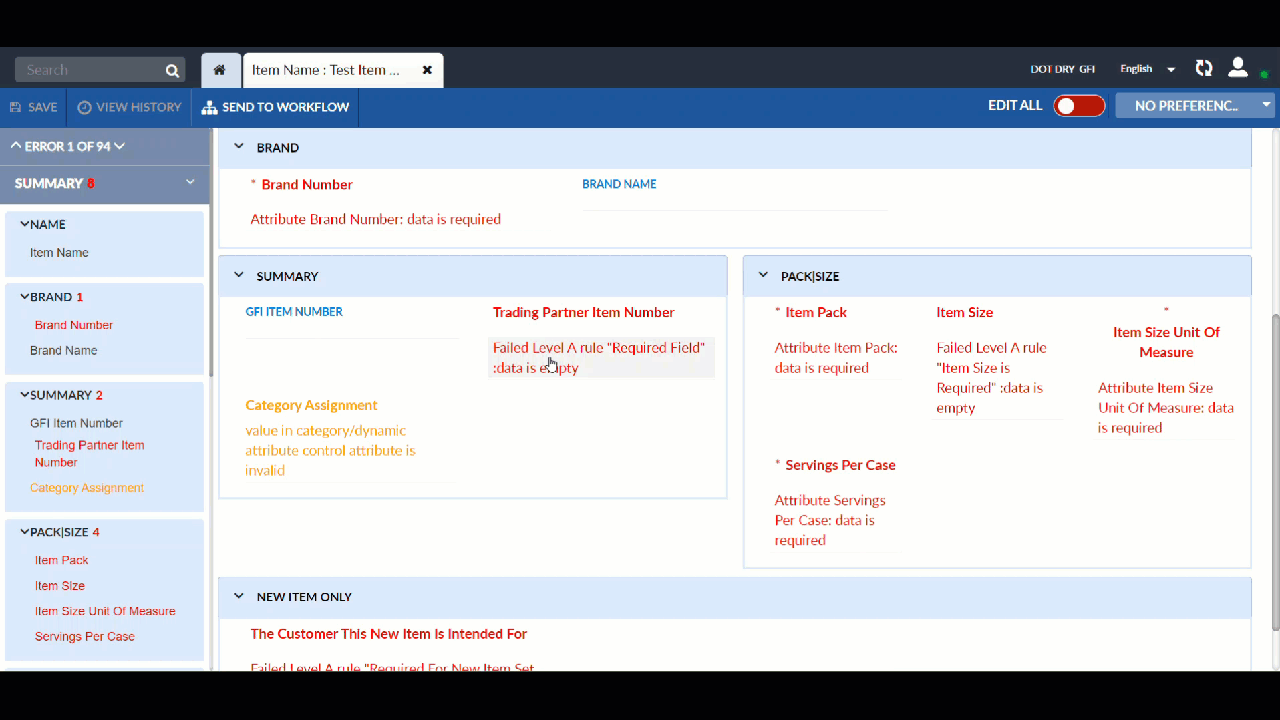The image size is (1280, 720).
Task: Collapse the BRAND section panel
Action: point(238,147)
